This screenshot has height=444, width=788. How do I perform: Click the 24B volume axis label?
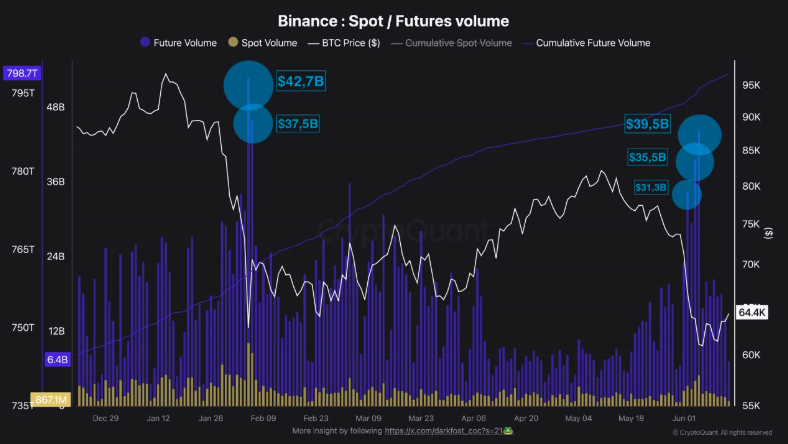coord(56,256)
